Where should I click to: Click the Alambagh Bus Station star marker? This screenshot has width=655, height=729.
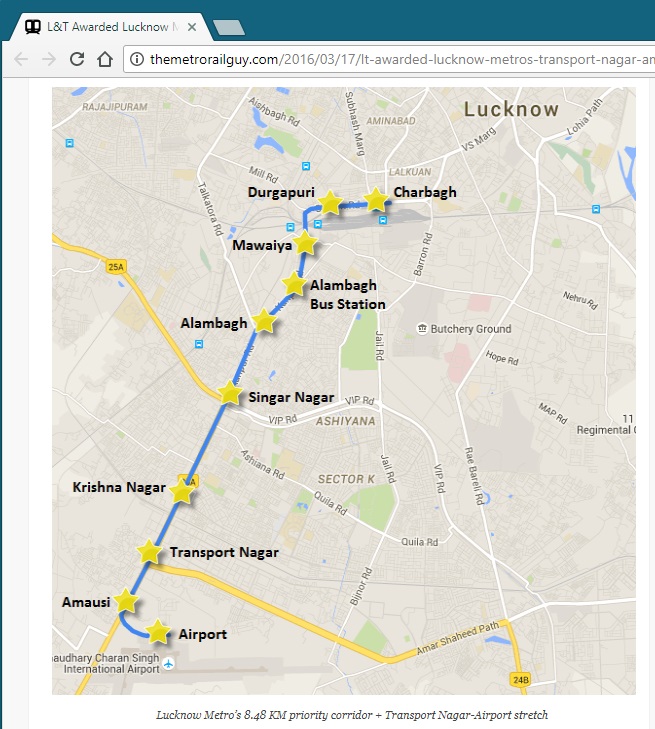tap(294, 284)
